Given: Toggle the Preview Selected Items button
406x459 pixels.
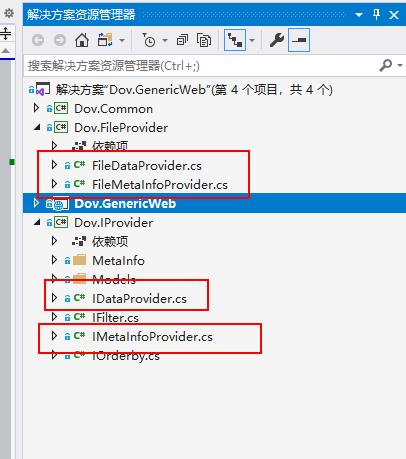Looking at the screenshot, I should click(x=299, y=40).
